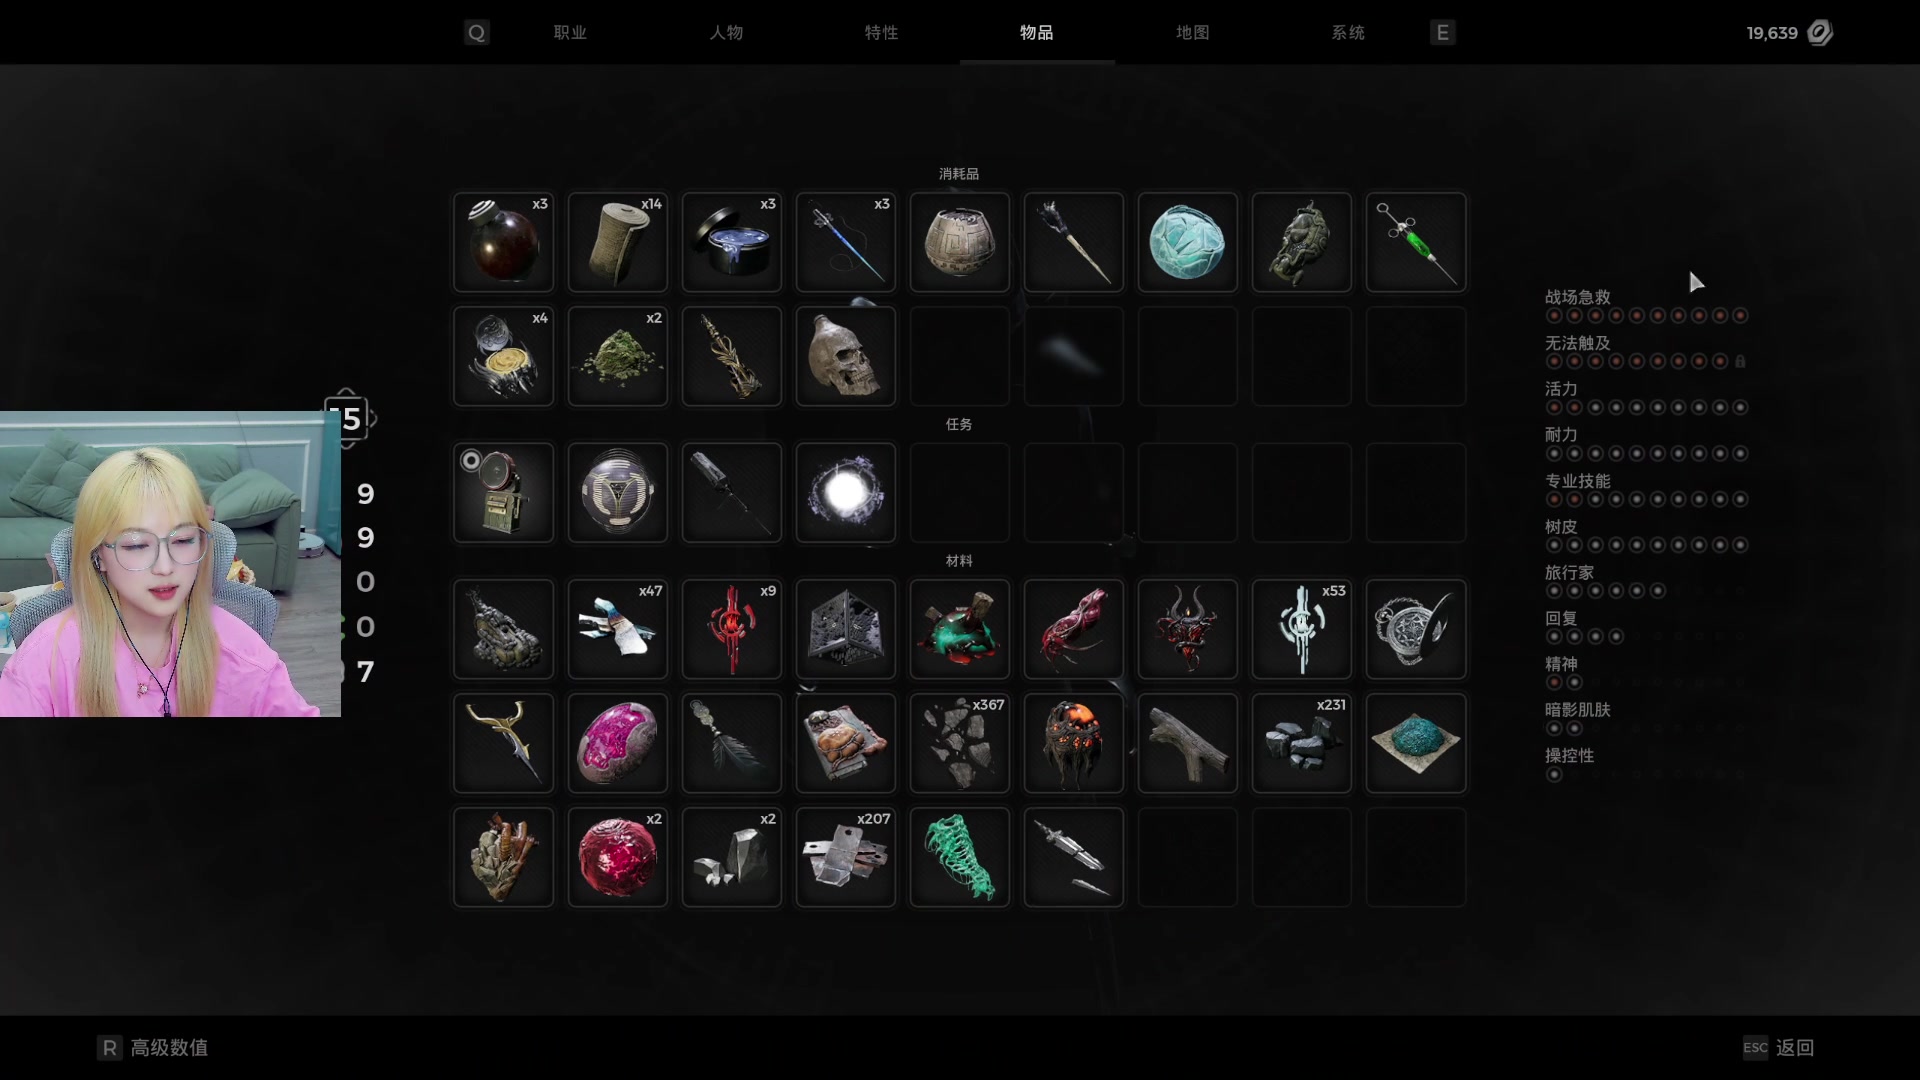Click the E next tab key icon
This screenshot has height=1080, width=1920.
(1442, 33)
